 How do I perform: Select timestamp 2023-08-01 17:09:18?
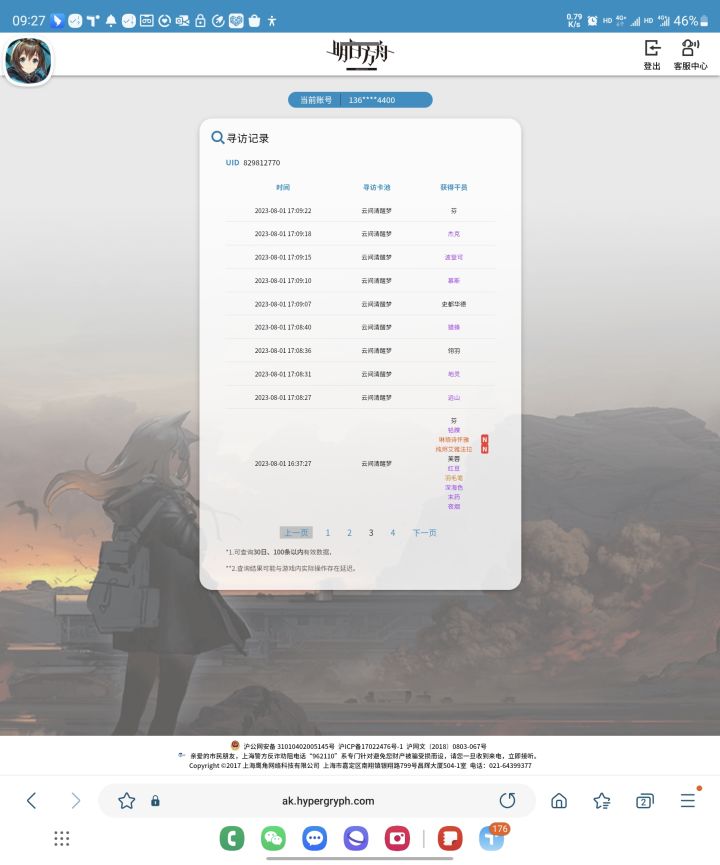[x=283, y=234]
